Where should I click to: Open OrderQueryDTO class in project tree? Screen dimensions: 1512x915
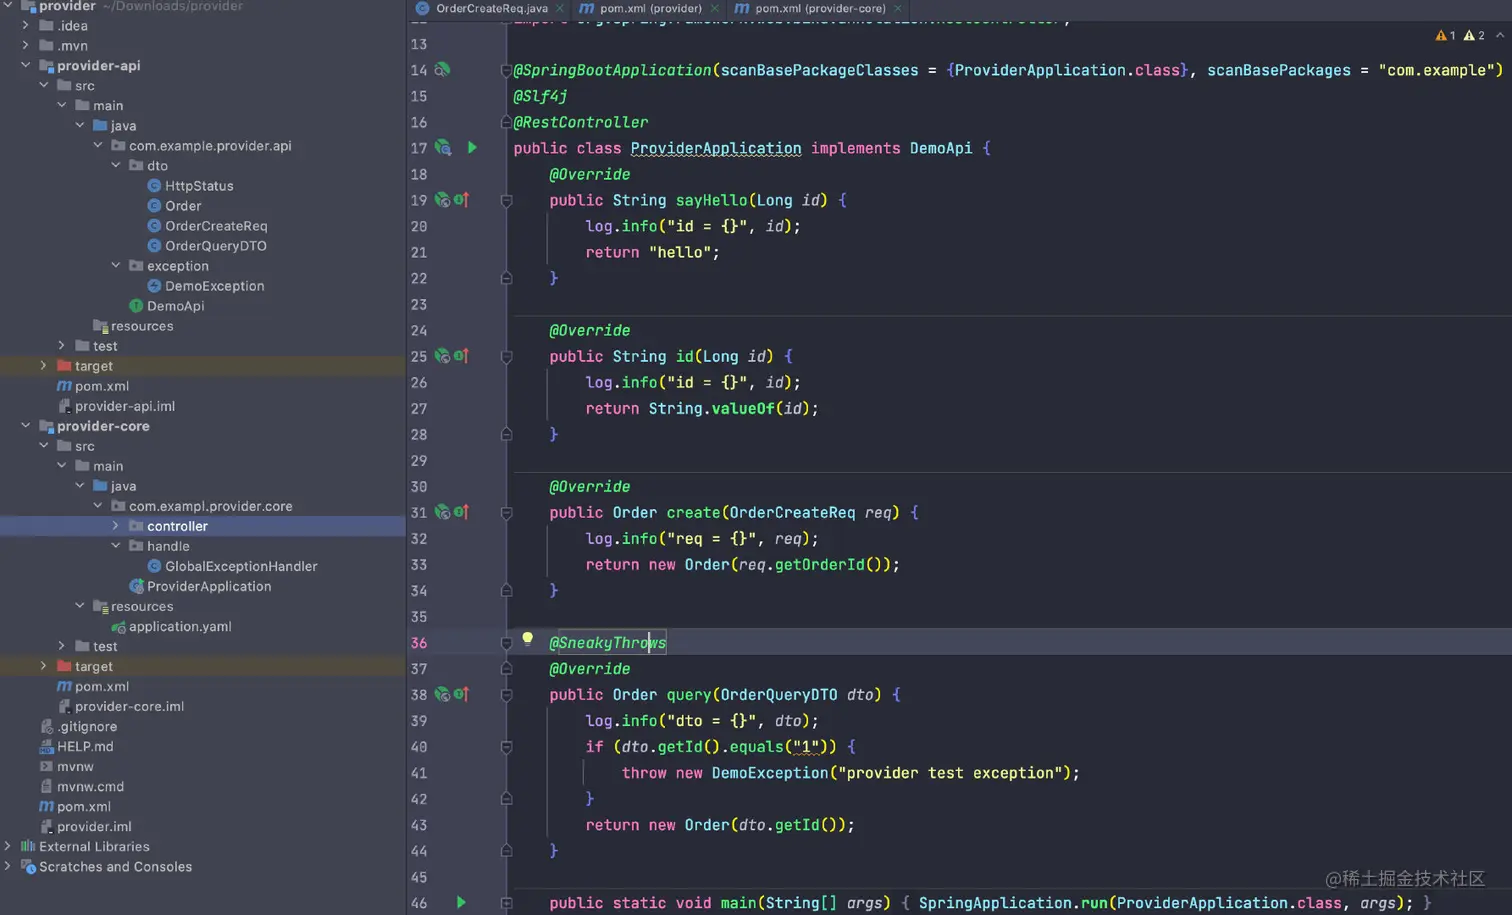[215, 246]
